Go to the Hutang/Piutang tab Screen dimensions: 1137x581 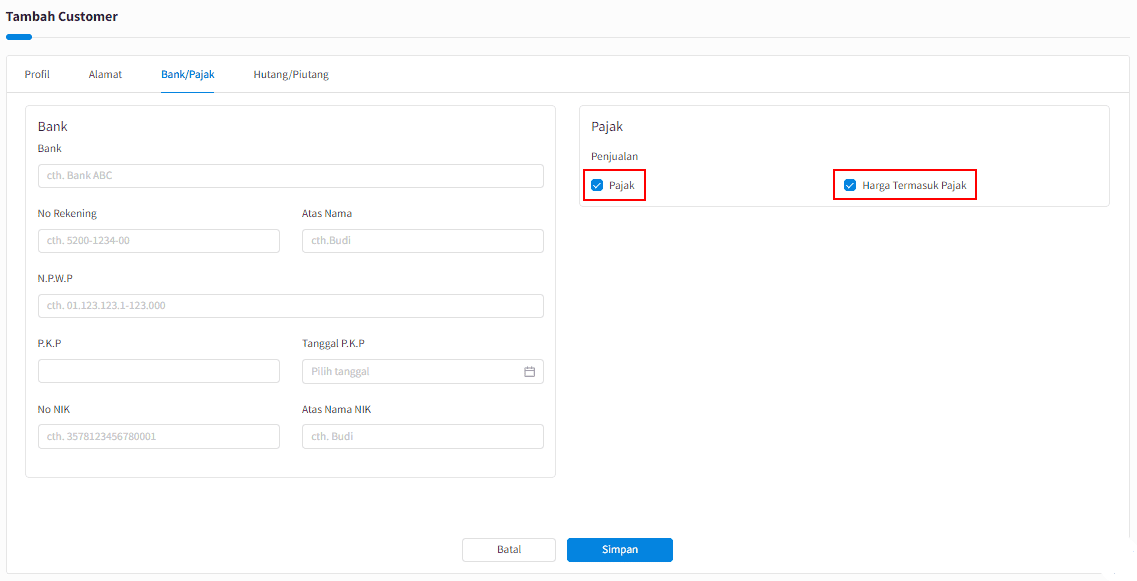pos(291,74)
